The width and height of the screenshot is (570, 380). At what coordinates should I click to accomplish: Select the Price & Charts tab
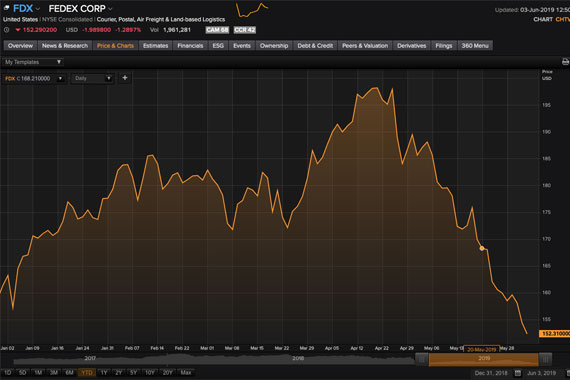point(115,45)
